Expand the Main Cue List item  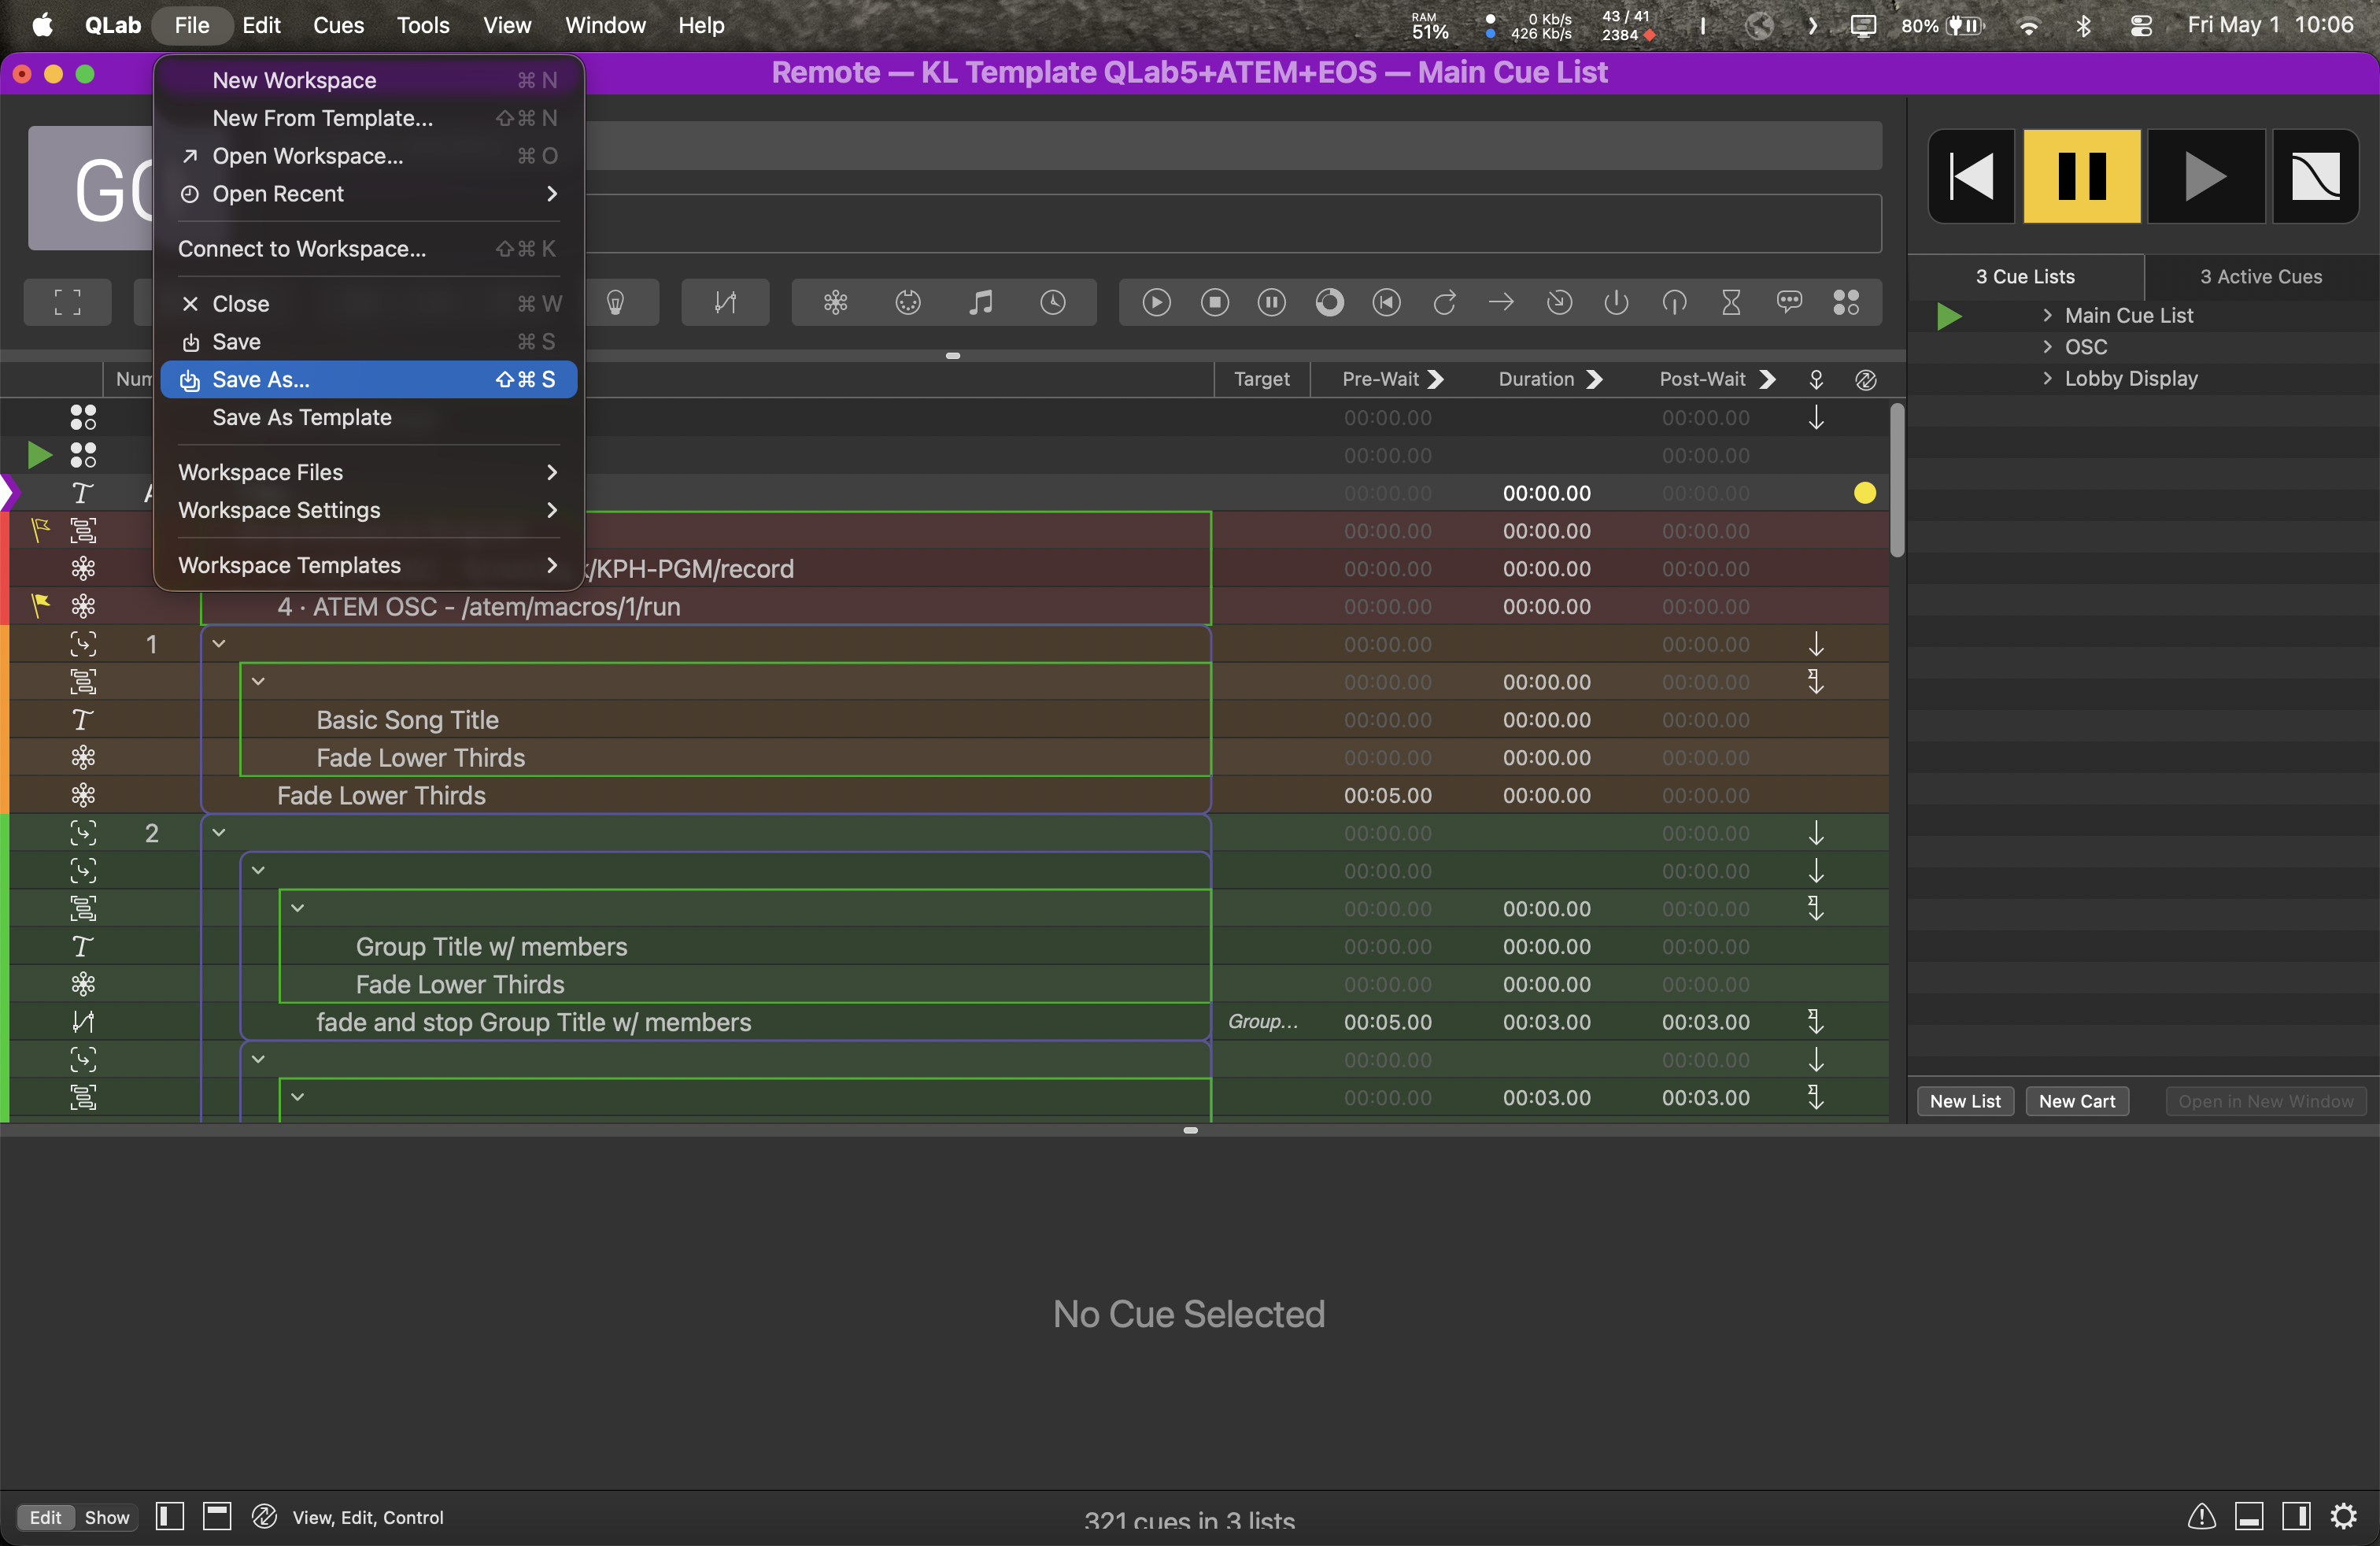tap(2047, 316)
